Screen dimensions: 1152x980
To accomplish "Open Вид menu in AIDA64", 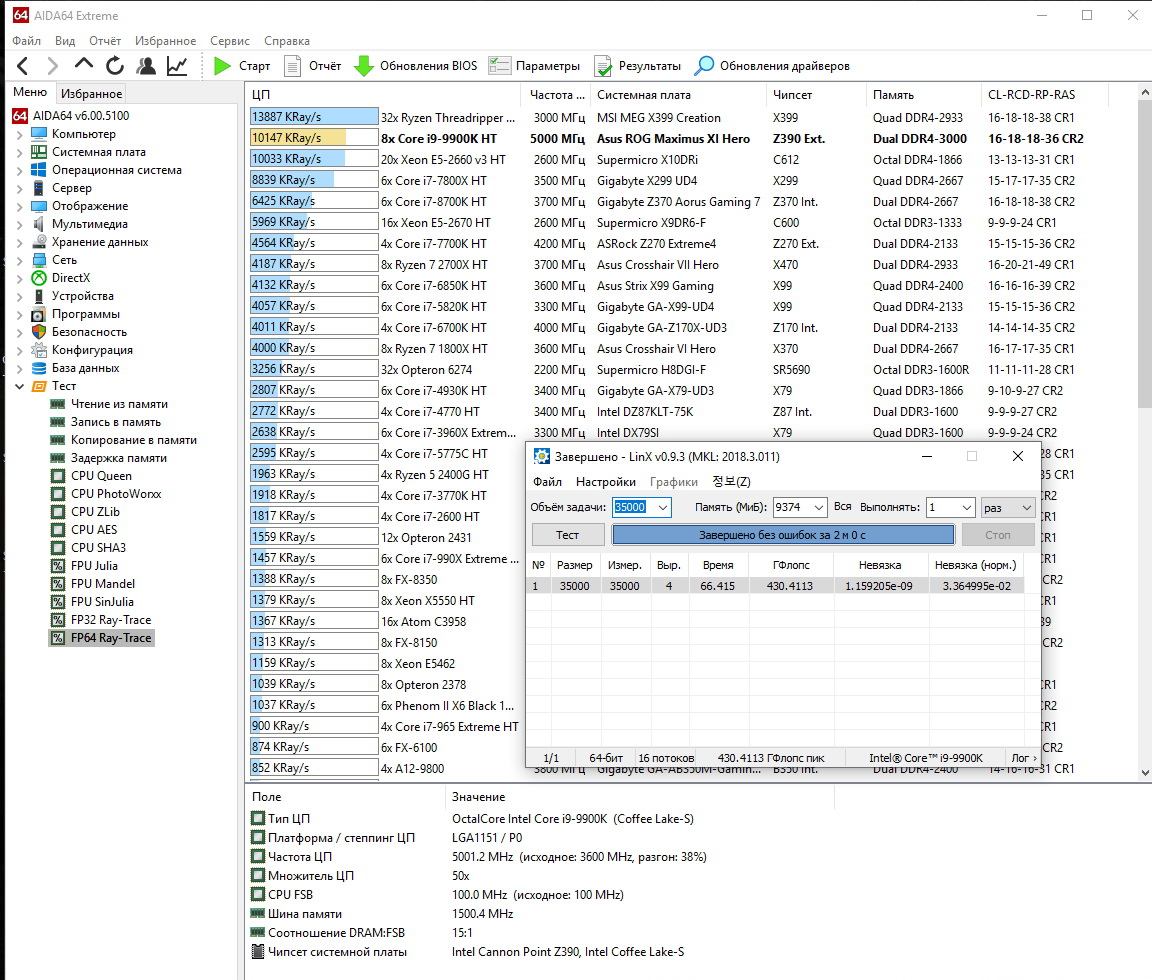I will pyautogui.click(x=65, y=41).
